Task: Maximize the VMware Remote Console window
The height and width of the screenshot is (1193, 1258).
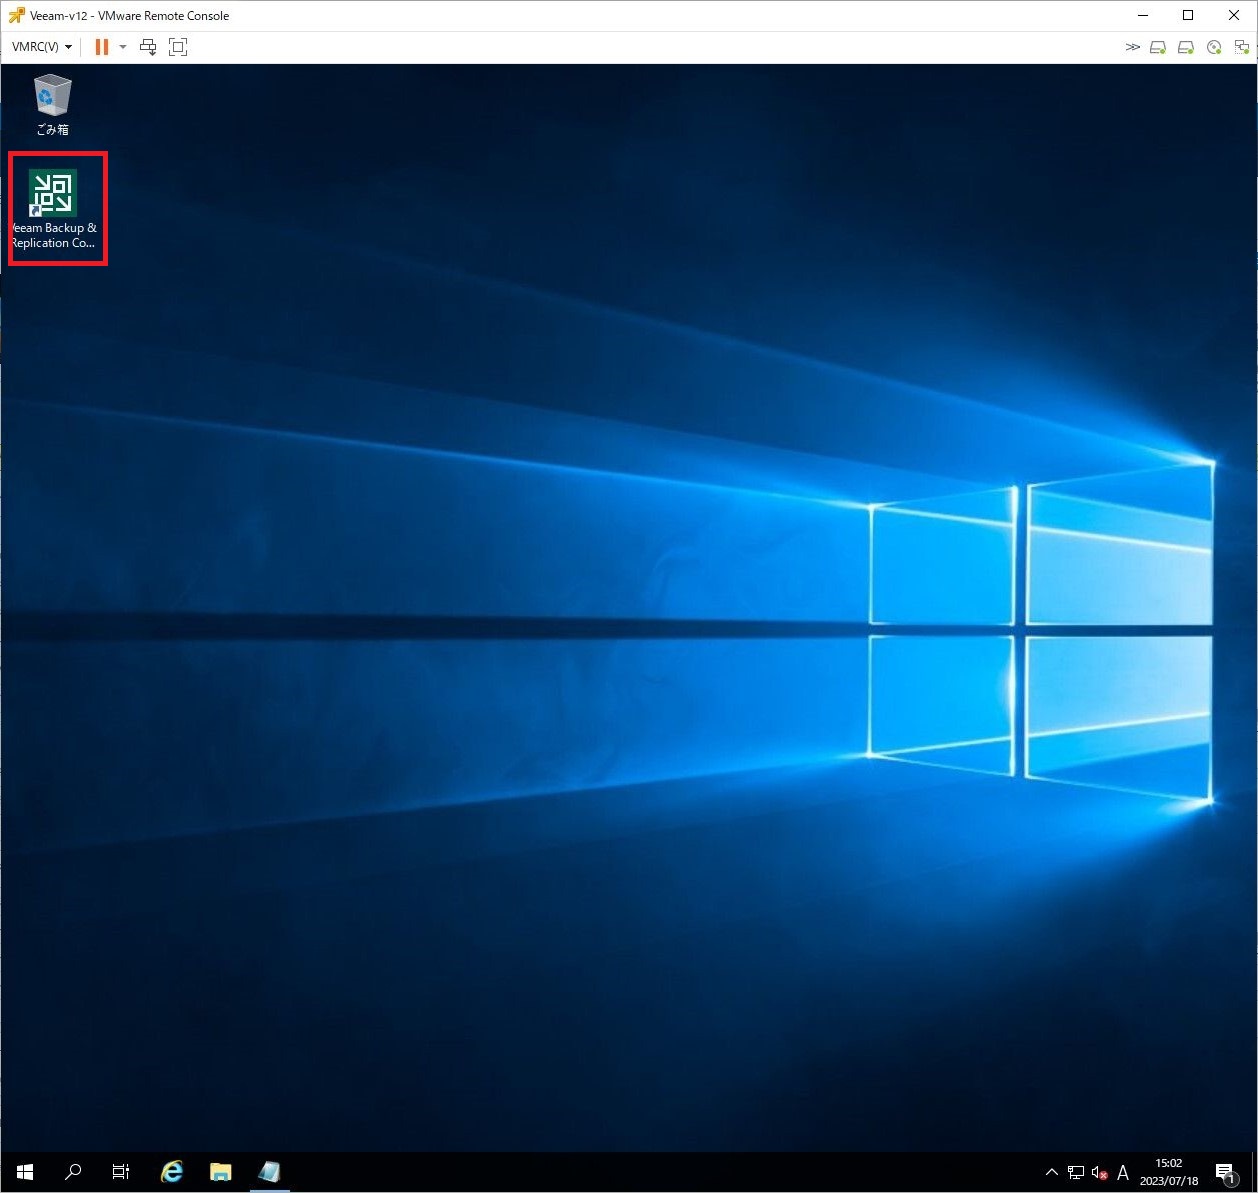Action: pos(1188,15)
